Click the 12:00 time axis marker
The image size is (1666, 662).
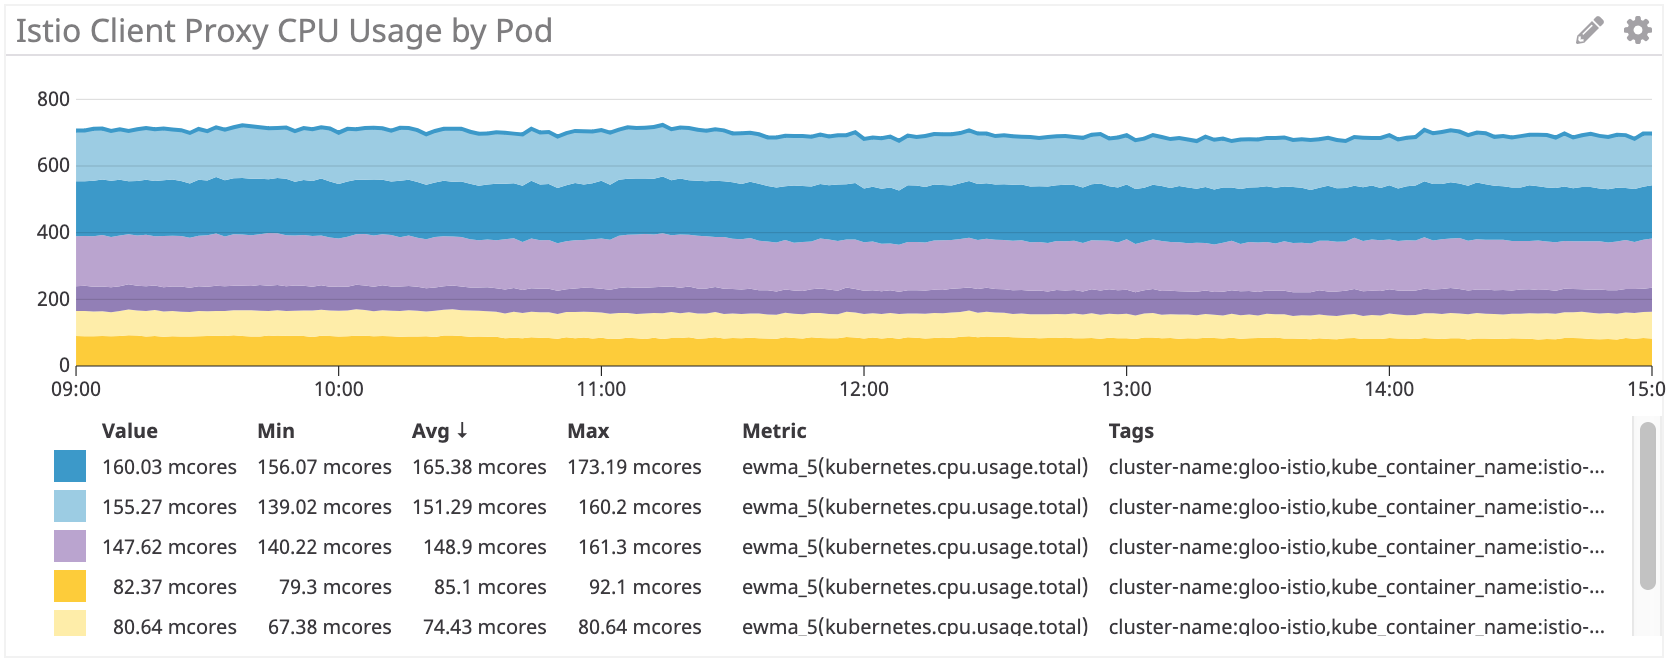coord(864,389)
